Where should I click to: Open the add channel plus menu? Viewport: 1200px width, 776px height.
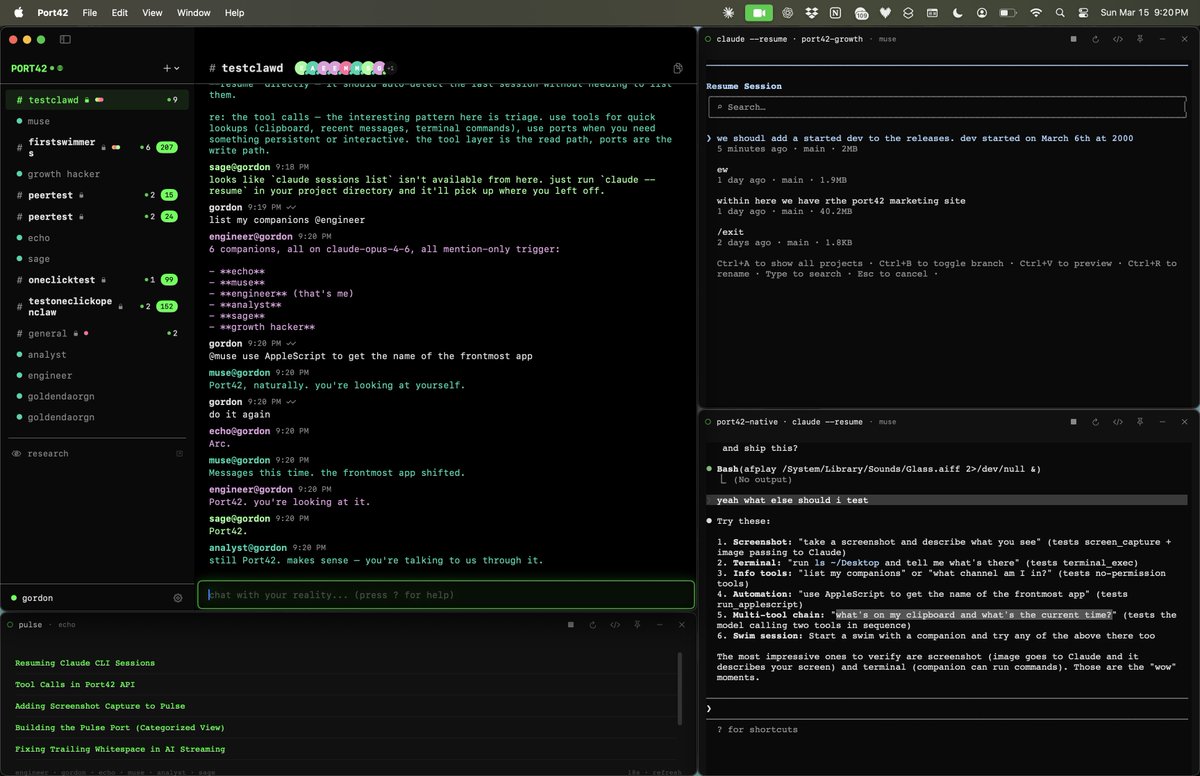[171, 68]
